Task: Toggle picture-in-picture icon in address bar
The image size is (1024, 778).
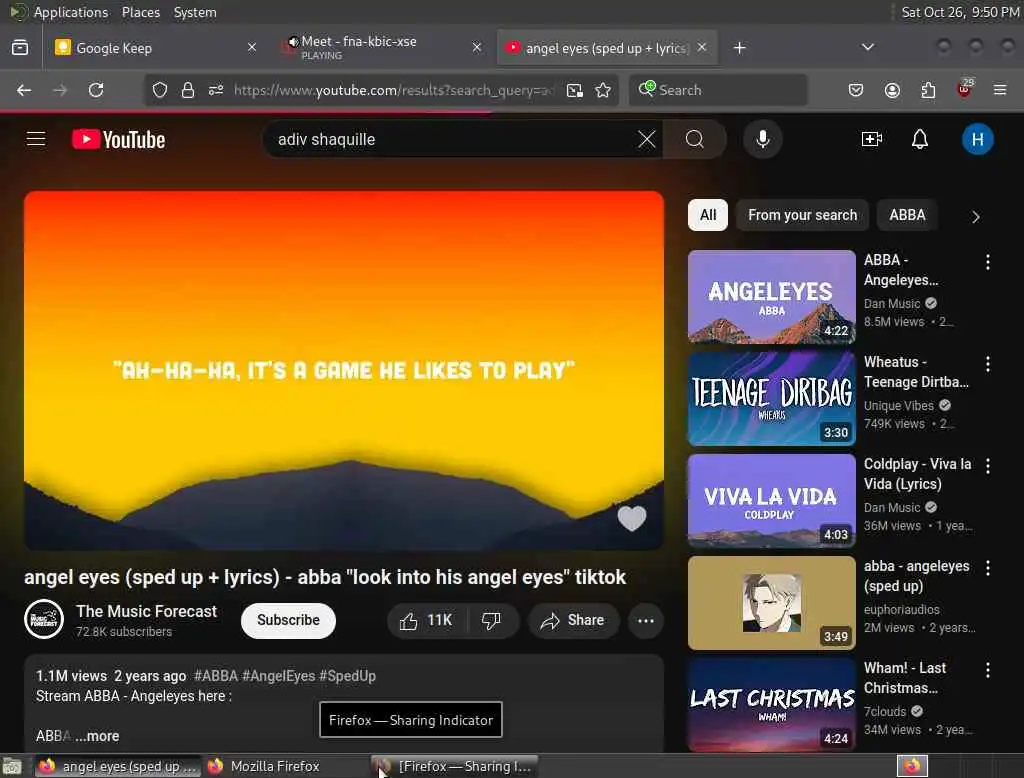Action: [x=575, y=90]
